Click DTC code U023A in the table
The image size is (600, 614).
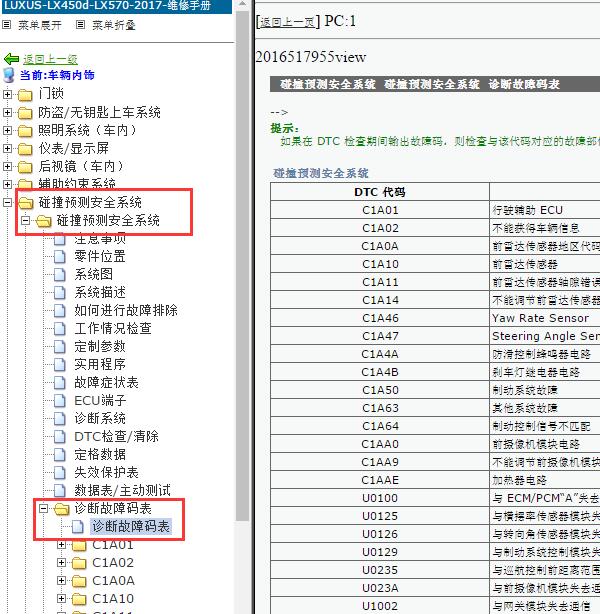(380, 588)
